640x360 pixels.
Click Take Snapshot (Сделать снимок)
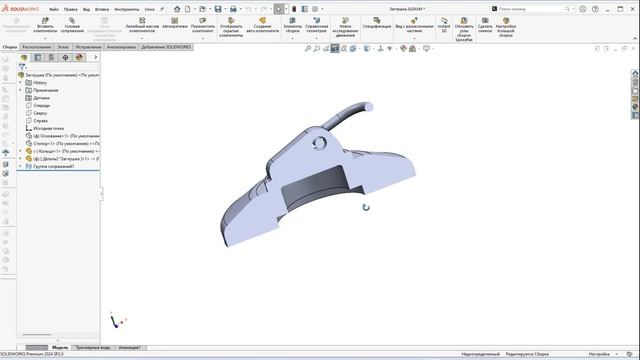pos(485,25)
